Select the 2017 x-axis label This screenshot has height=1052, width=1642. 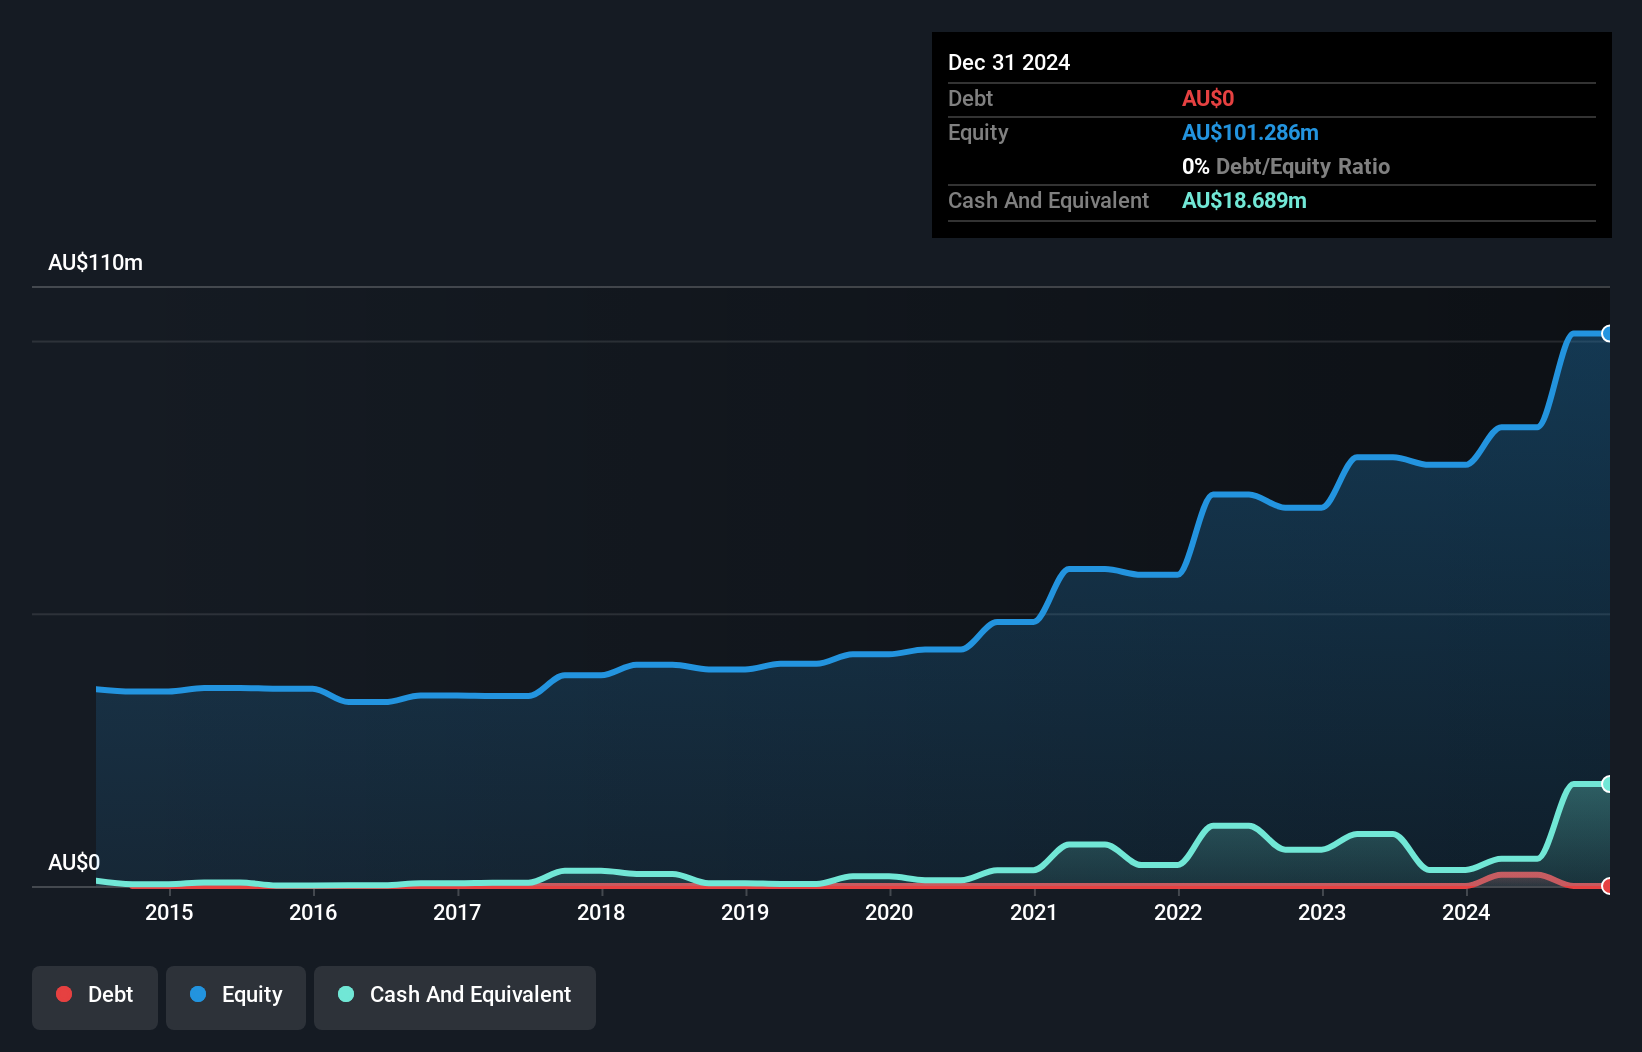tap(457, 912)
